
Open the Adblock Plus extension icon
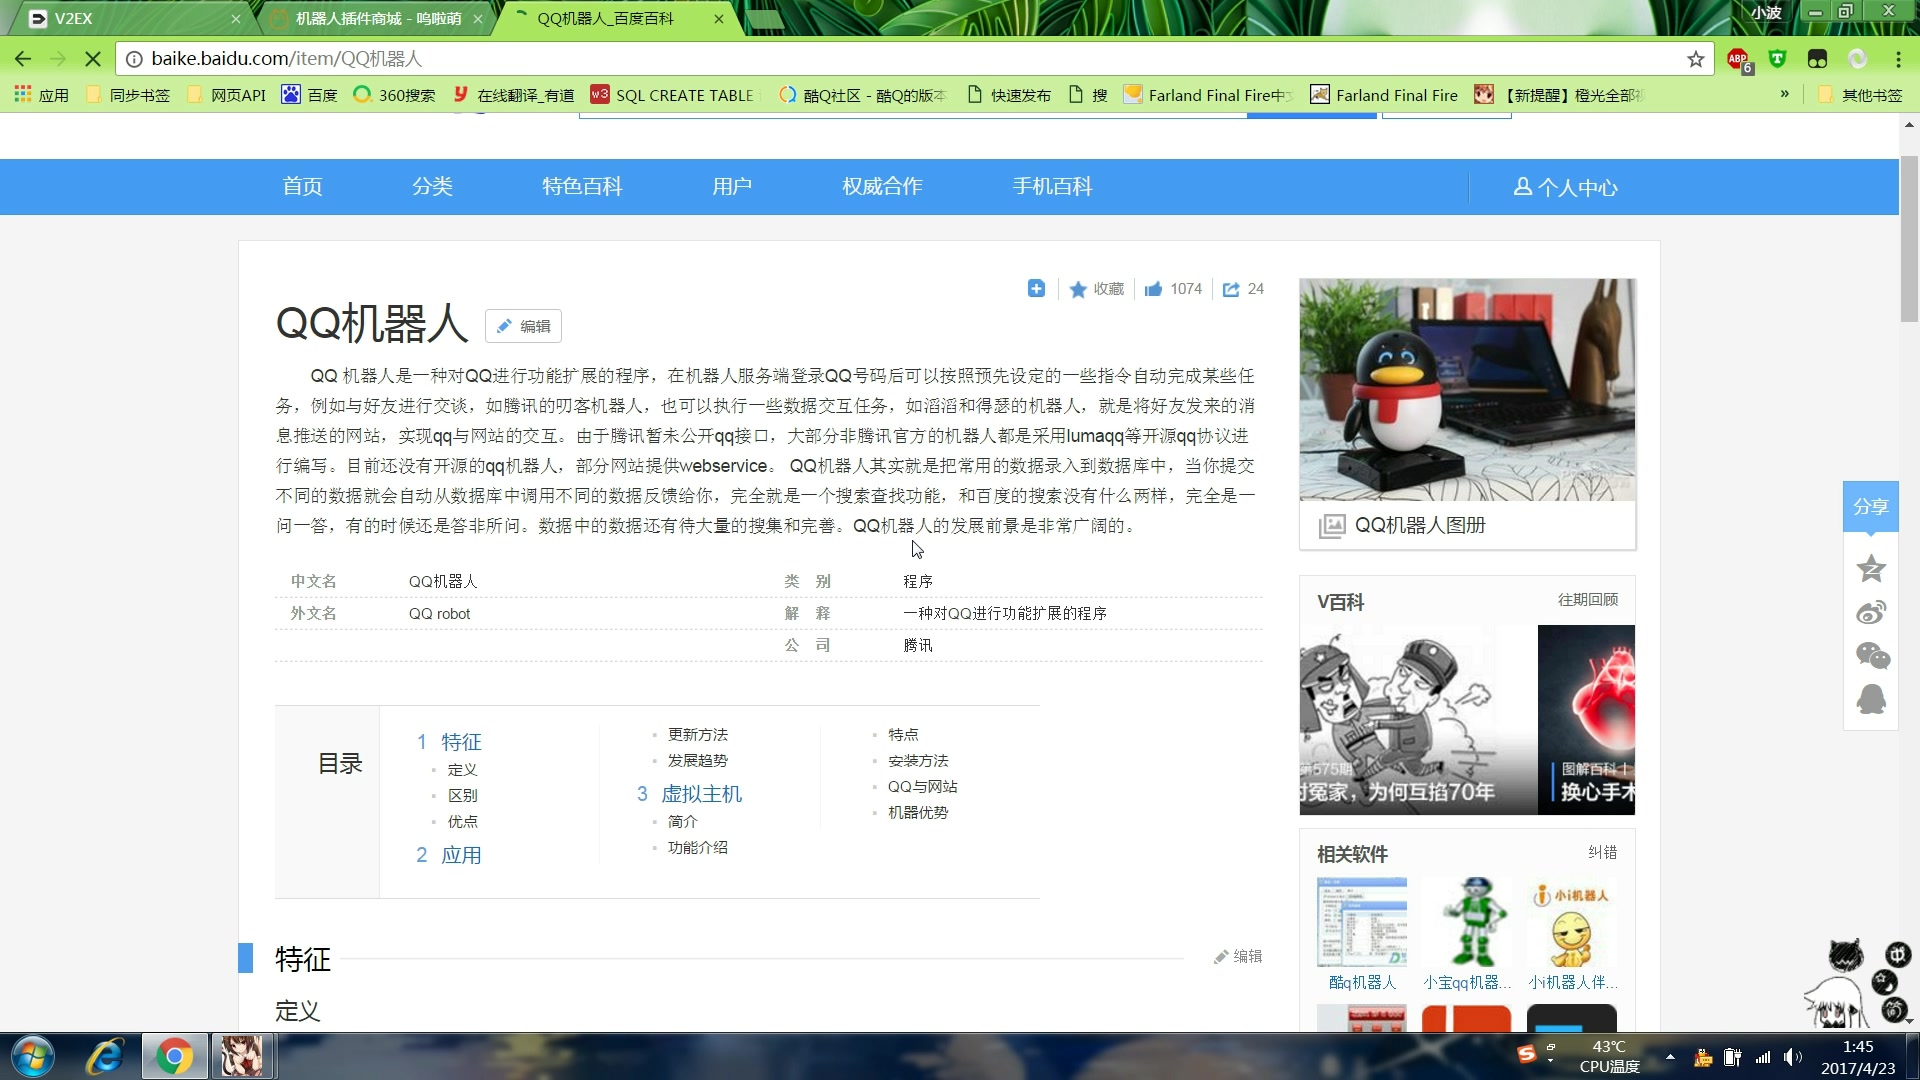click(x=1739, y=60)
